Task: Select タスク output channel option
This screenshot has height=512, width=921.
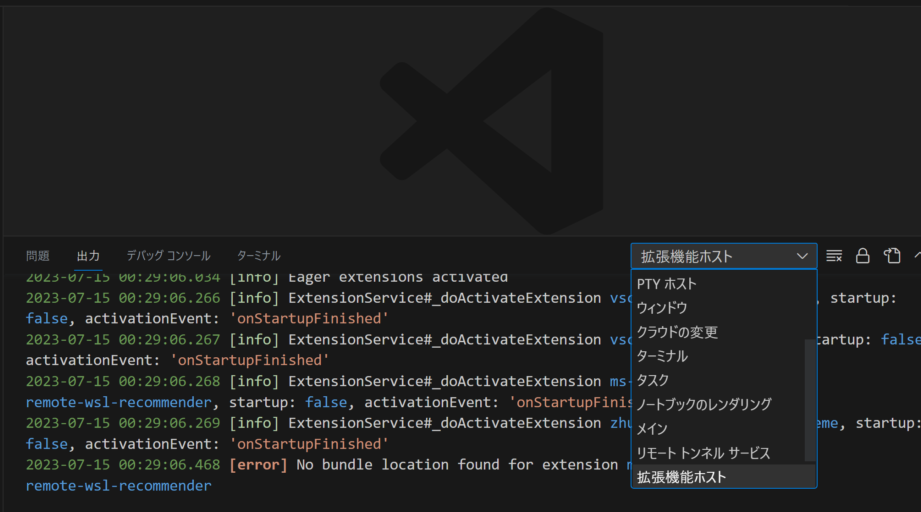Action: (x=653, y=380)
